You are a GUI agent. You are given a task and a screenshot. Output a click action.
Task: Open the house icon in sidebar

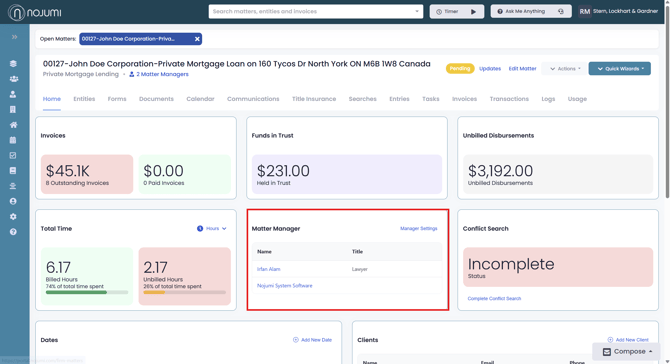coord(13,125)
